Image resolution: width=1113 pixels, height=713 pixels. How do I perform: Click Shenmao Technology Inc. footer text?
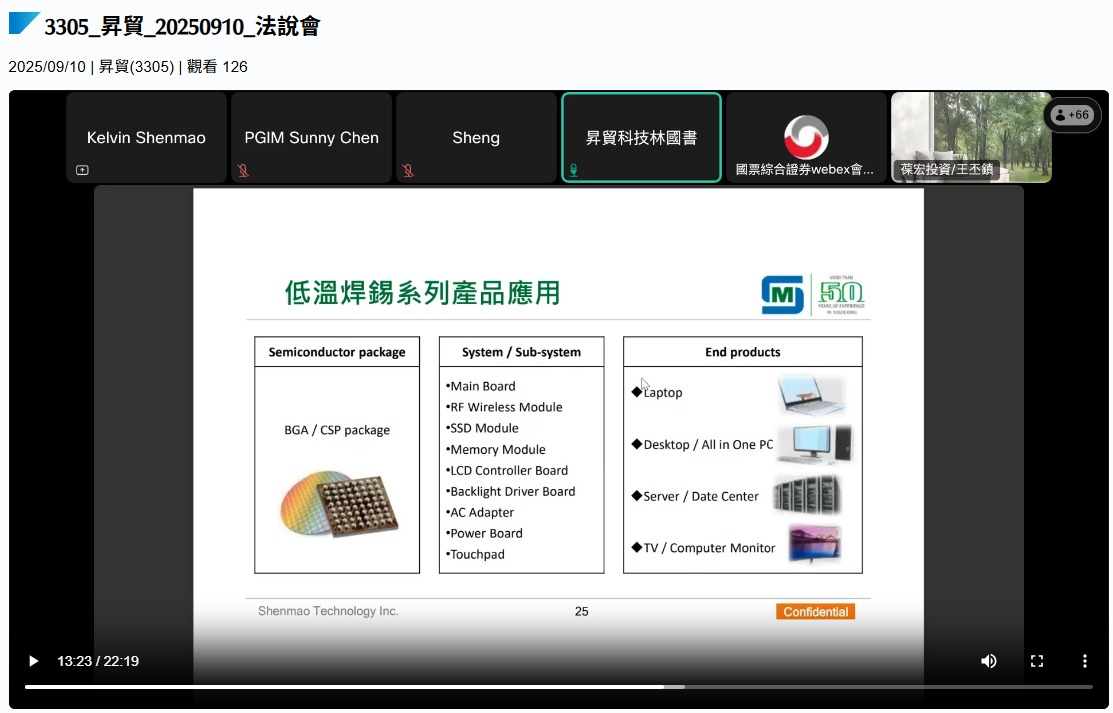click(328, 611)
